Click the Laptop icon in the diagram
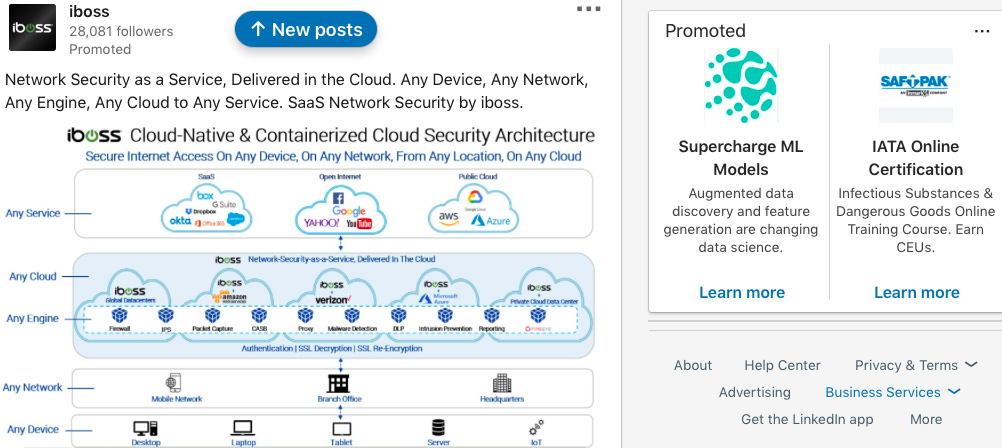The width and height of the screenshot is (1002, 448). click(243, 428)
